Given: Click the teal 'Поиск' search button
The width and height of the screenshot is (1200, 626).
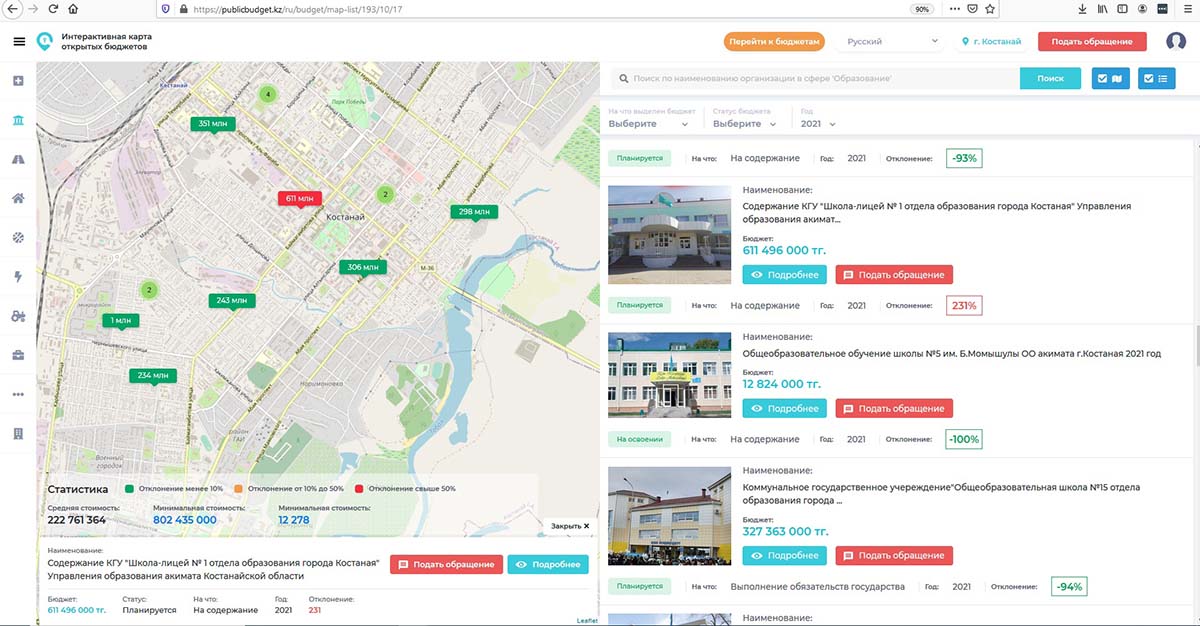Looking at the screenshot, I should click(1050, 79).
